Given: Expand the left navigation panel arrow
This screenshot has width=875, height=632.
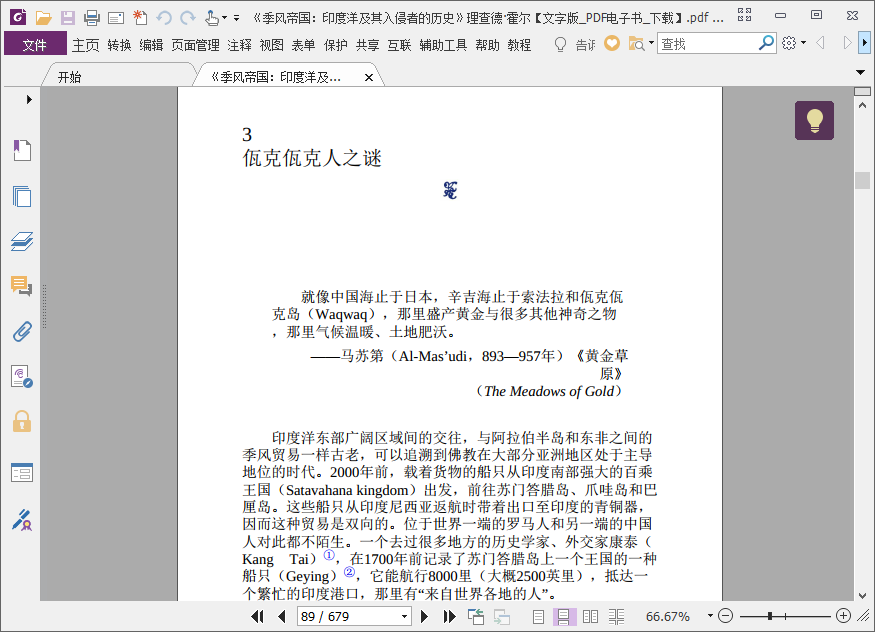Looking at the screenshot, I should [x=29, y=99].
